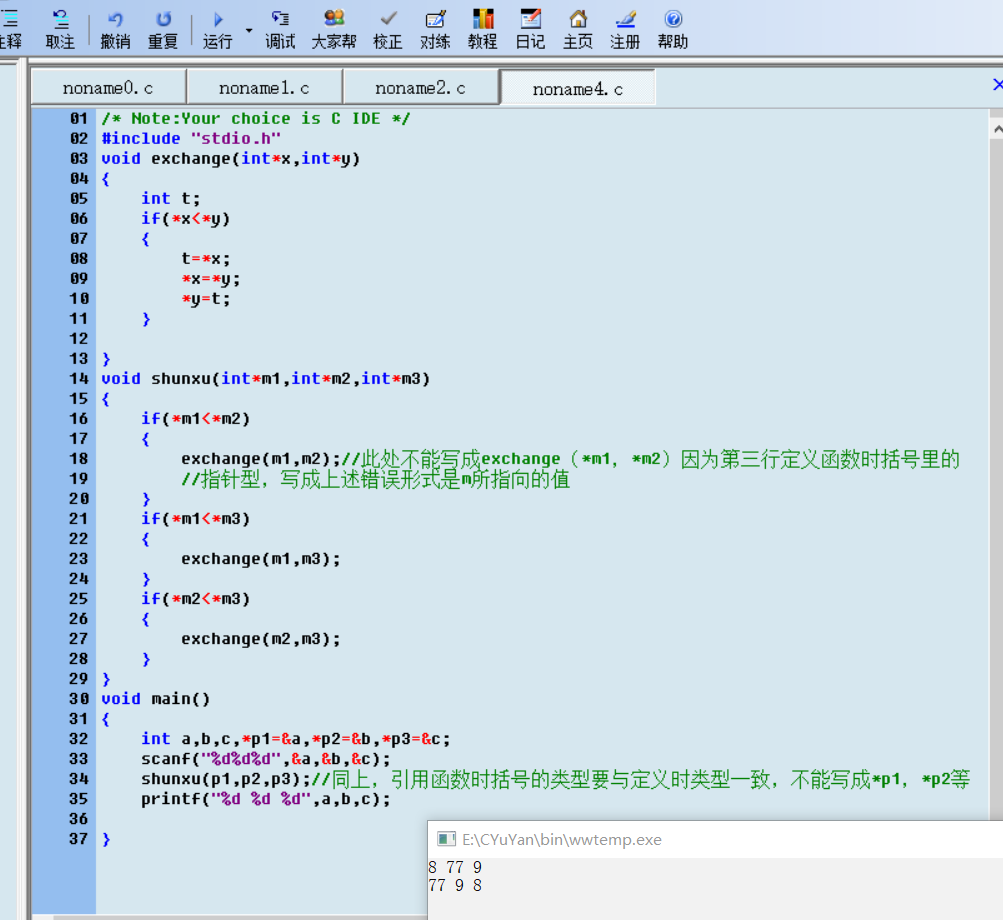Click console title E:\CYuYan\bin\wwtemp.exe

(562, 839)
